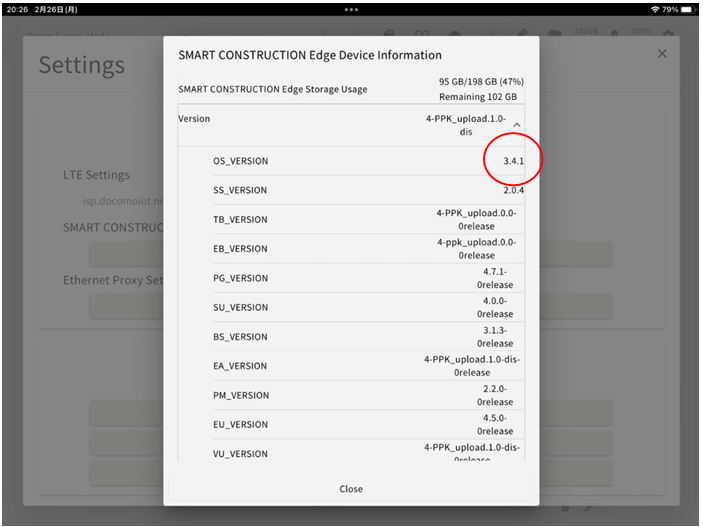This screenshot has height=527, width=703.
Task: Collapse the Version details chevron
Action: (x=516, y=125)
